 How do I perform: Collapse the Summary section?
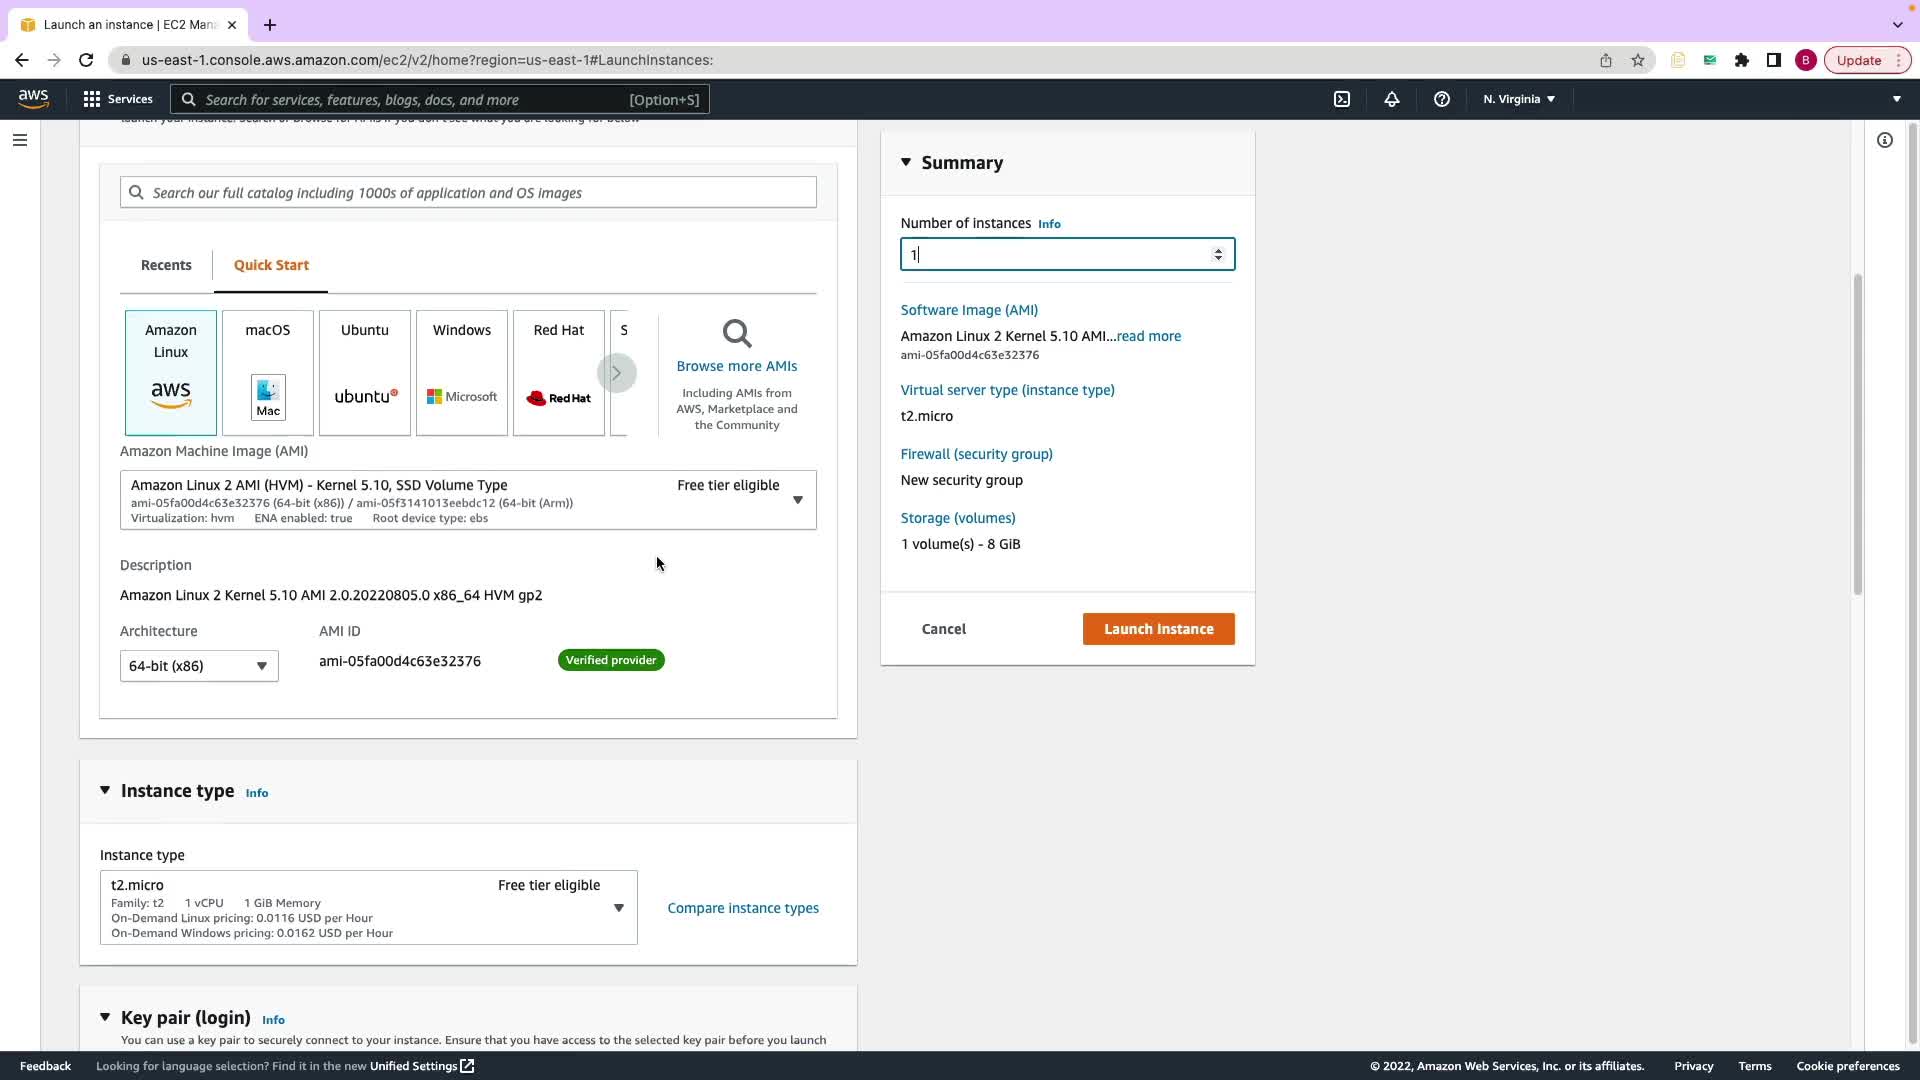(x=906, y=162)
